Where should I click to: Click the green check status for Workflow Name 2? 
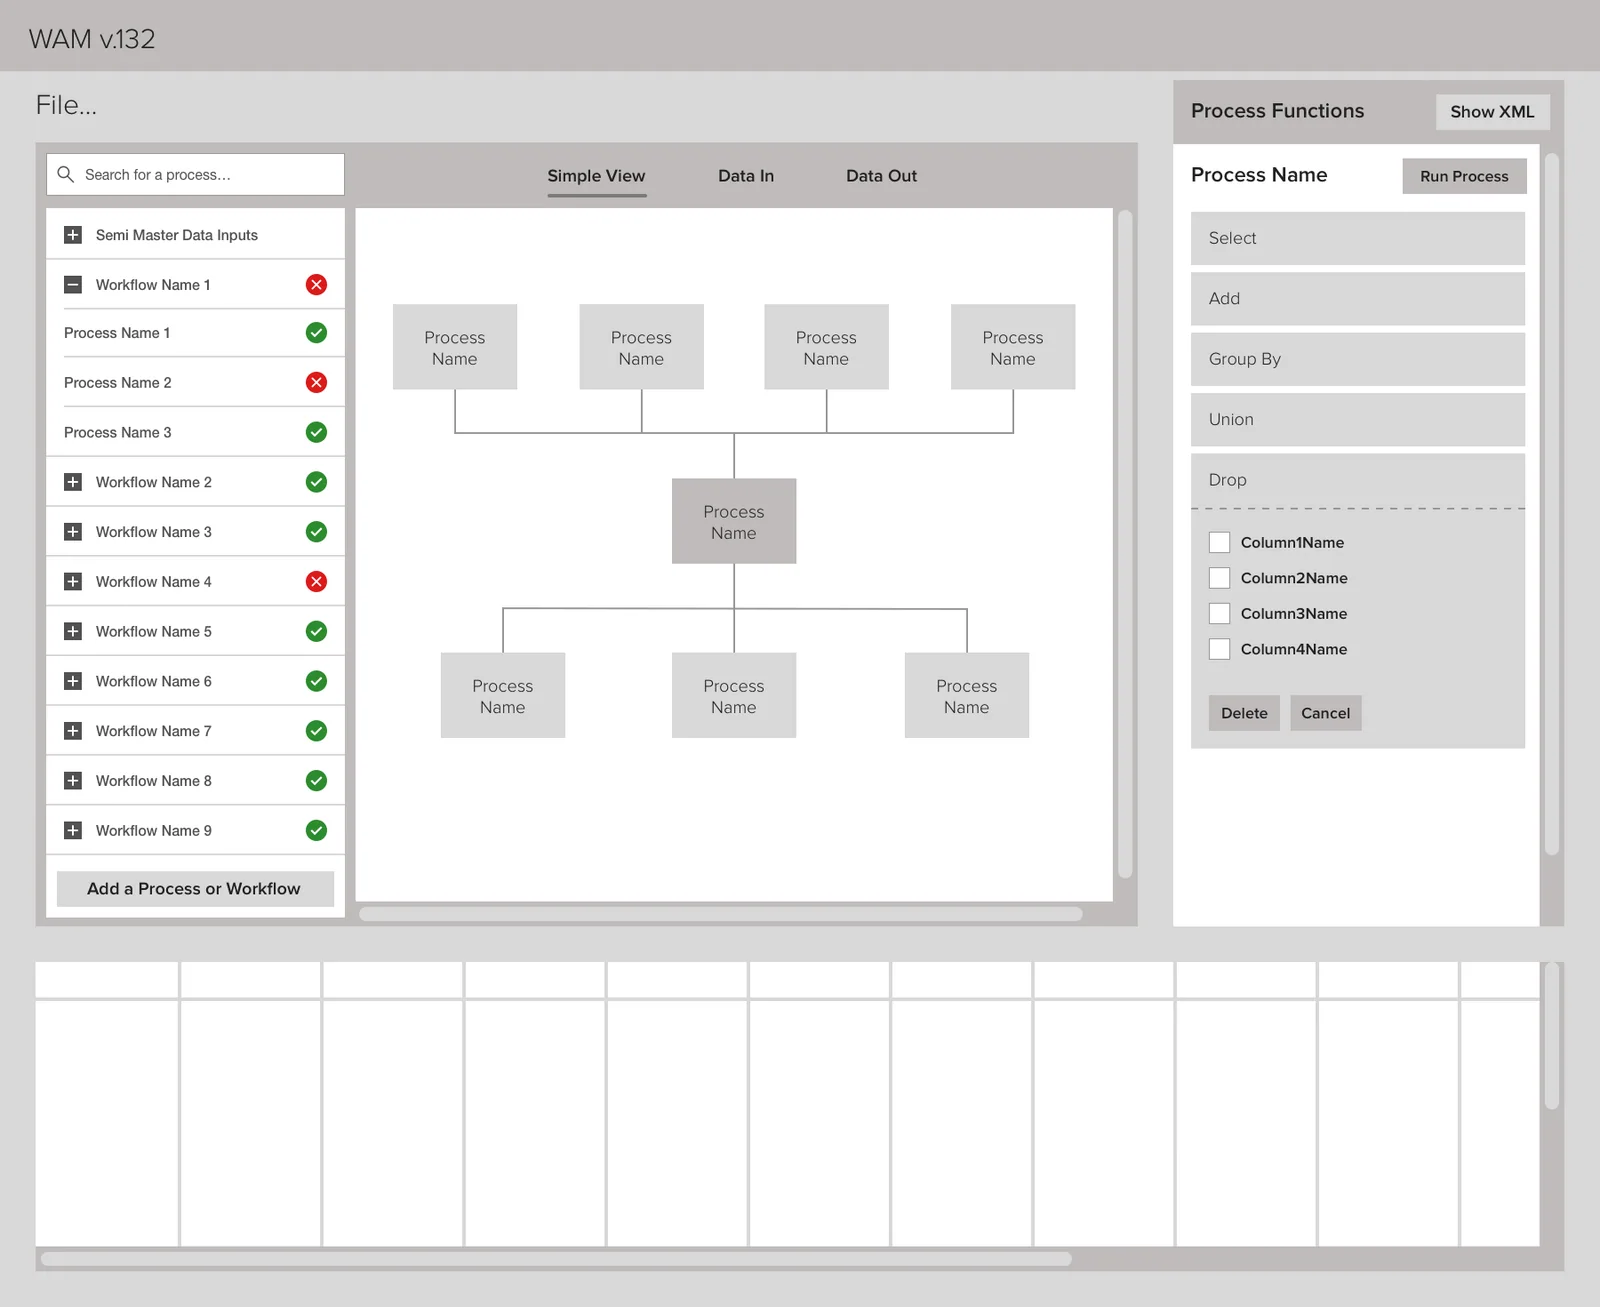316,482
